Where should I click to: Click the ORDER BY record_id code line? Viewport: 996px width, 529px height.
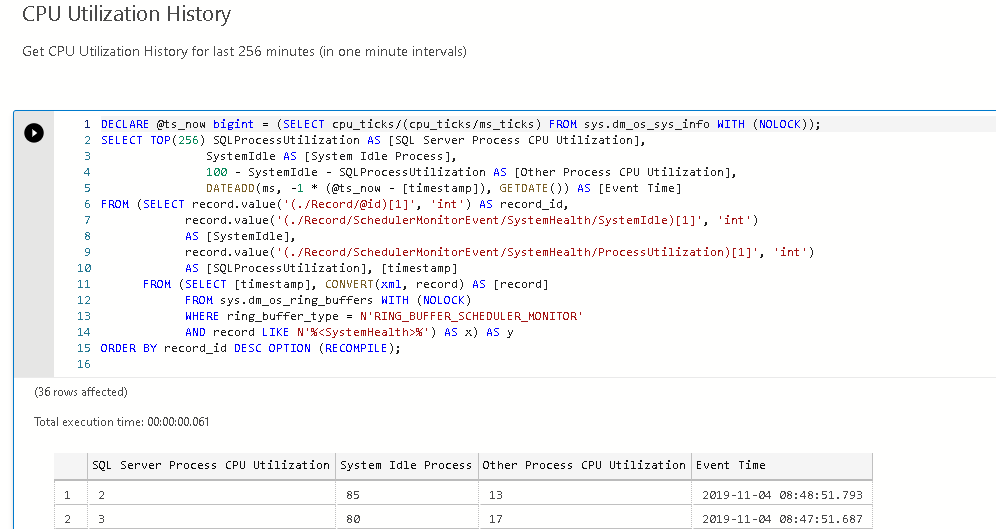coord(250,348)
